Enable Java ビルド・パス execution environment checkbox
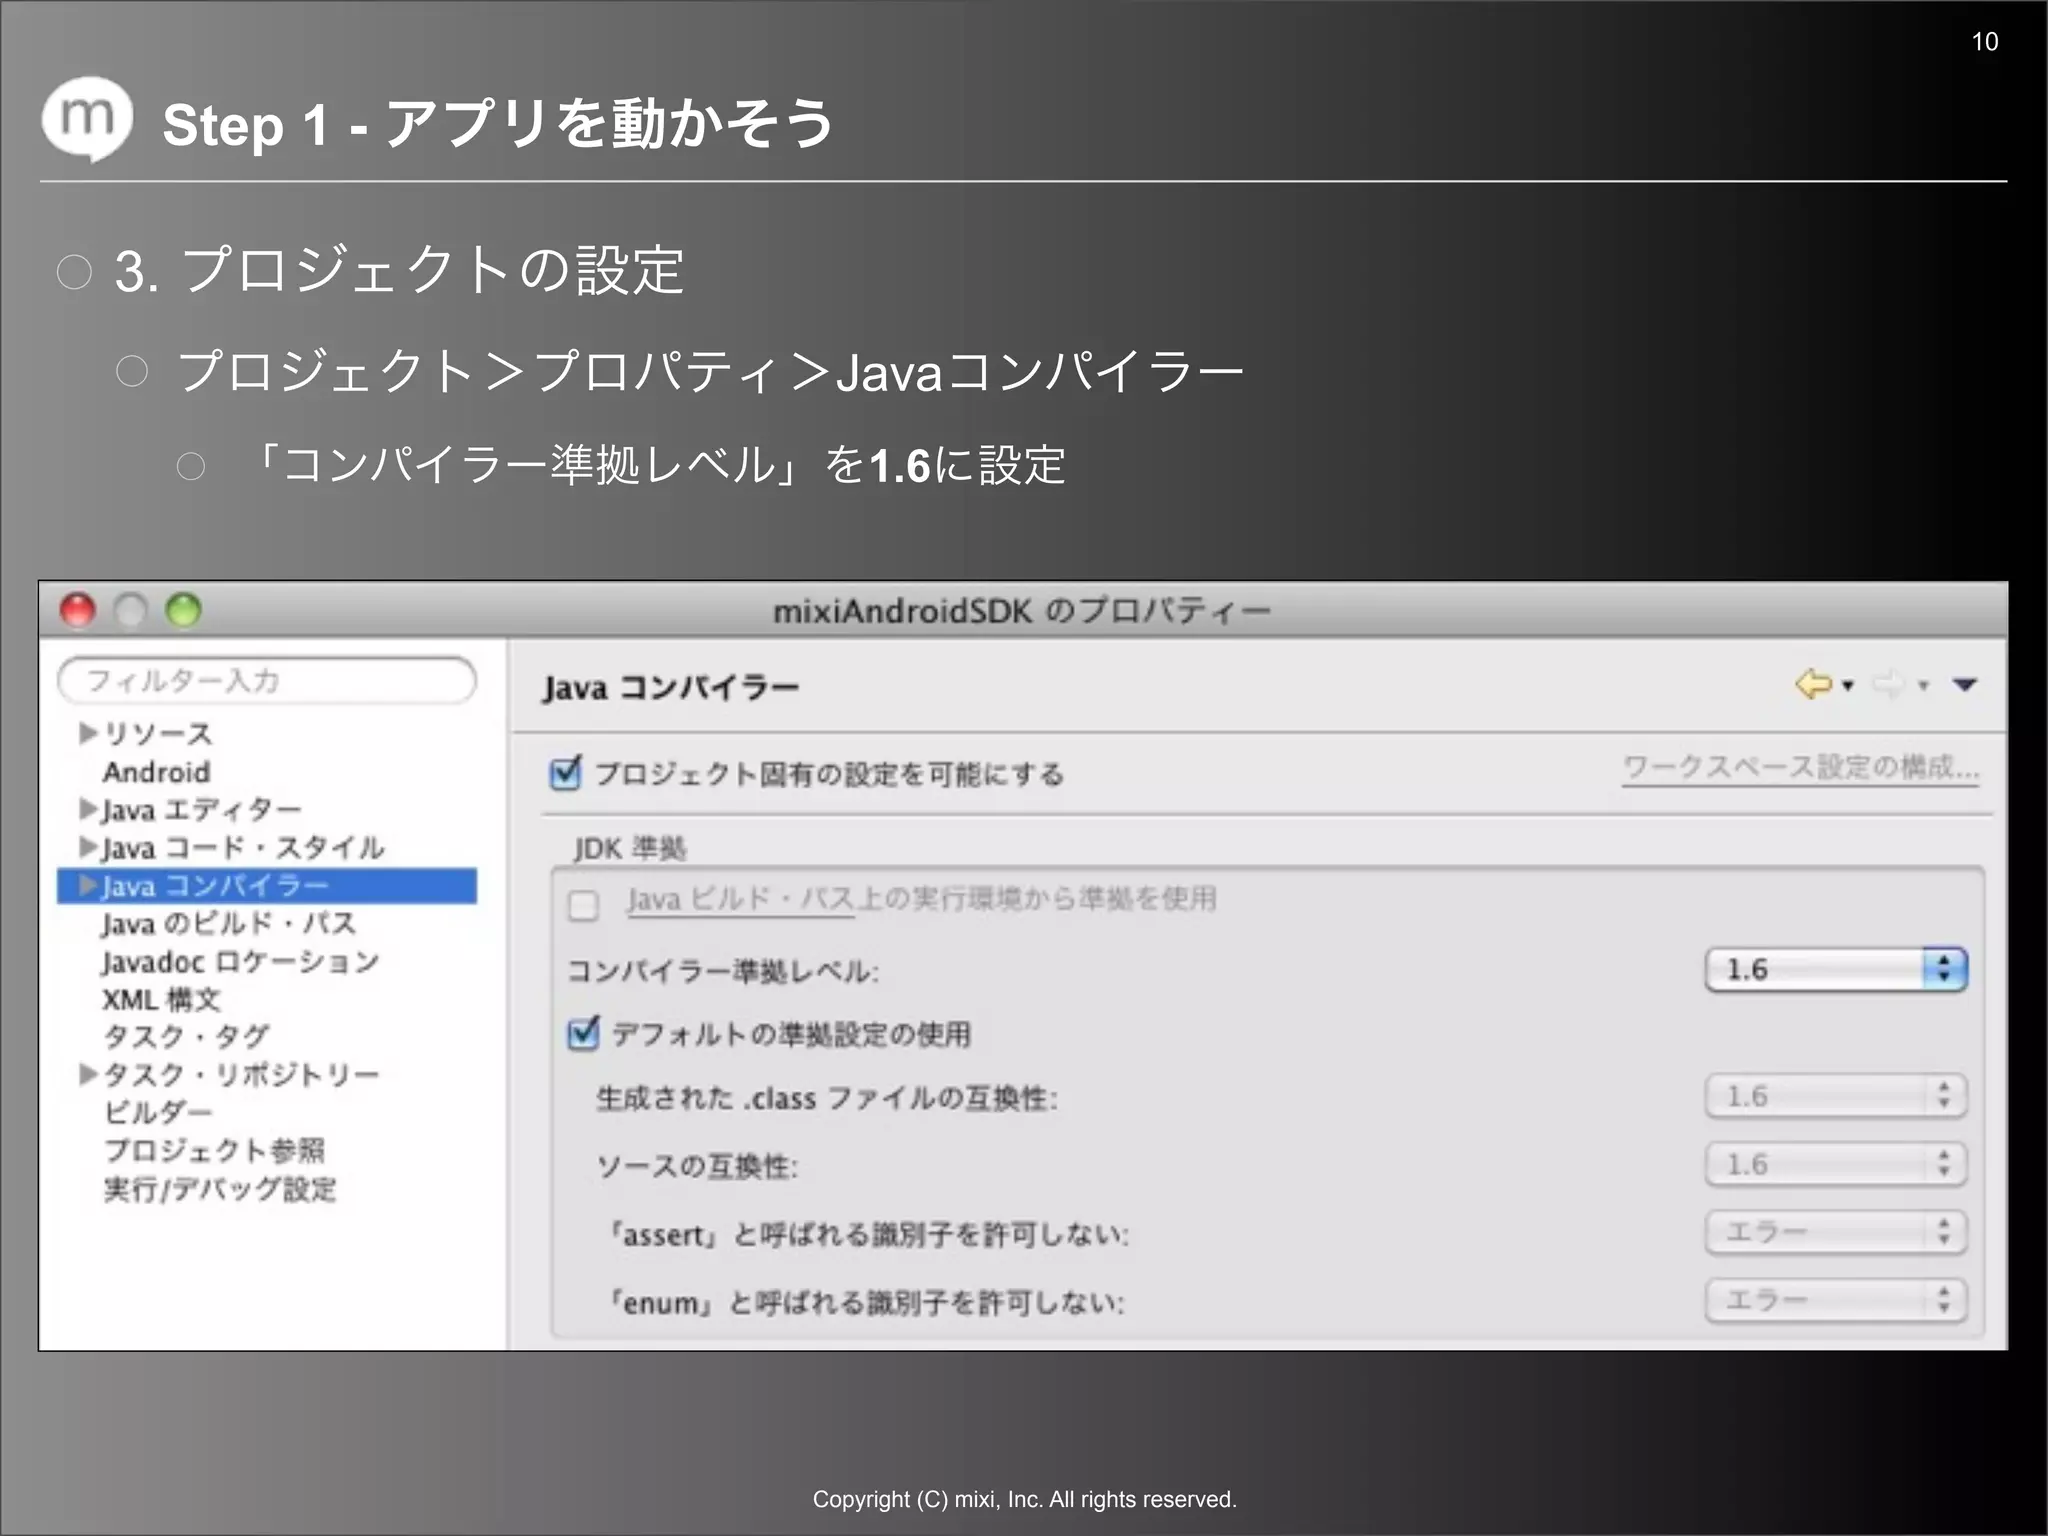The height and width of the screenshot is (1536, 2048). coord(583,905)
